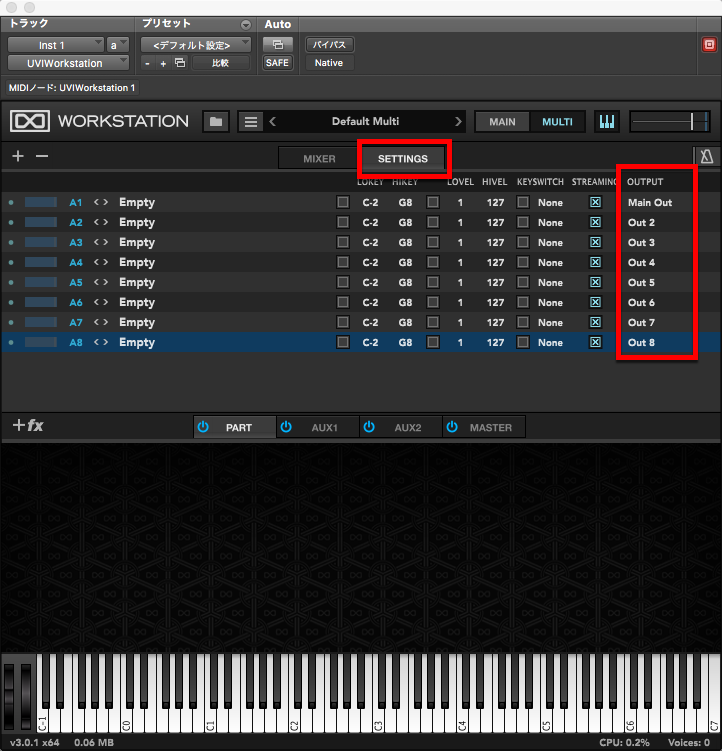Select the Default Multi preset name

pyautogui.click(x=365, y=121)
